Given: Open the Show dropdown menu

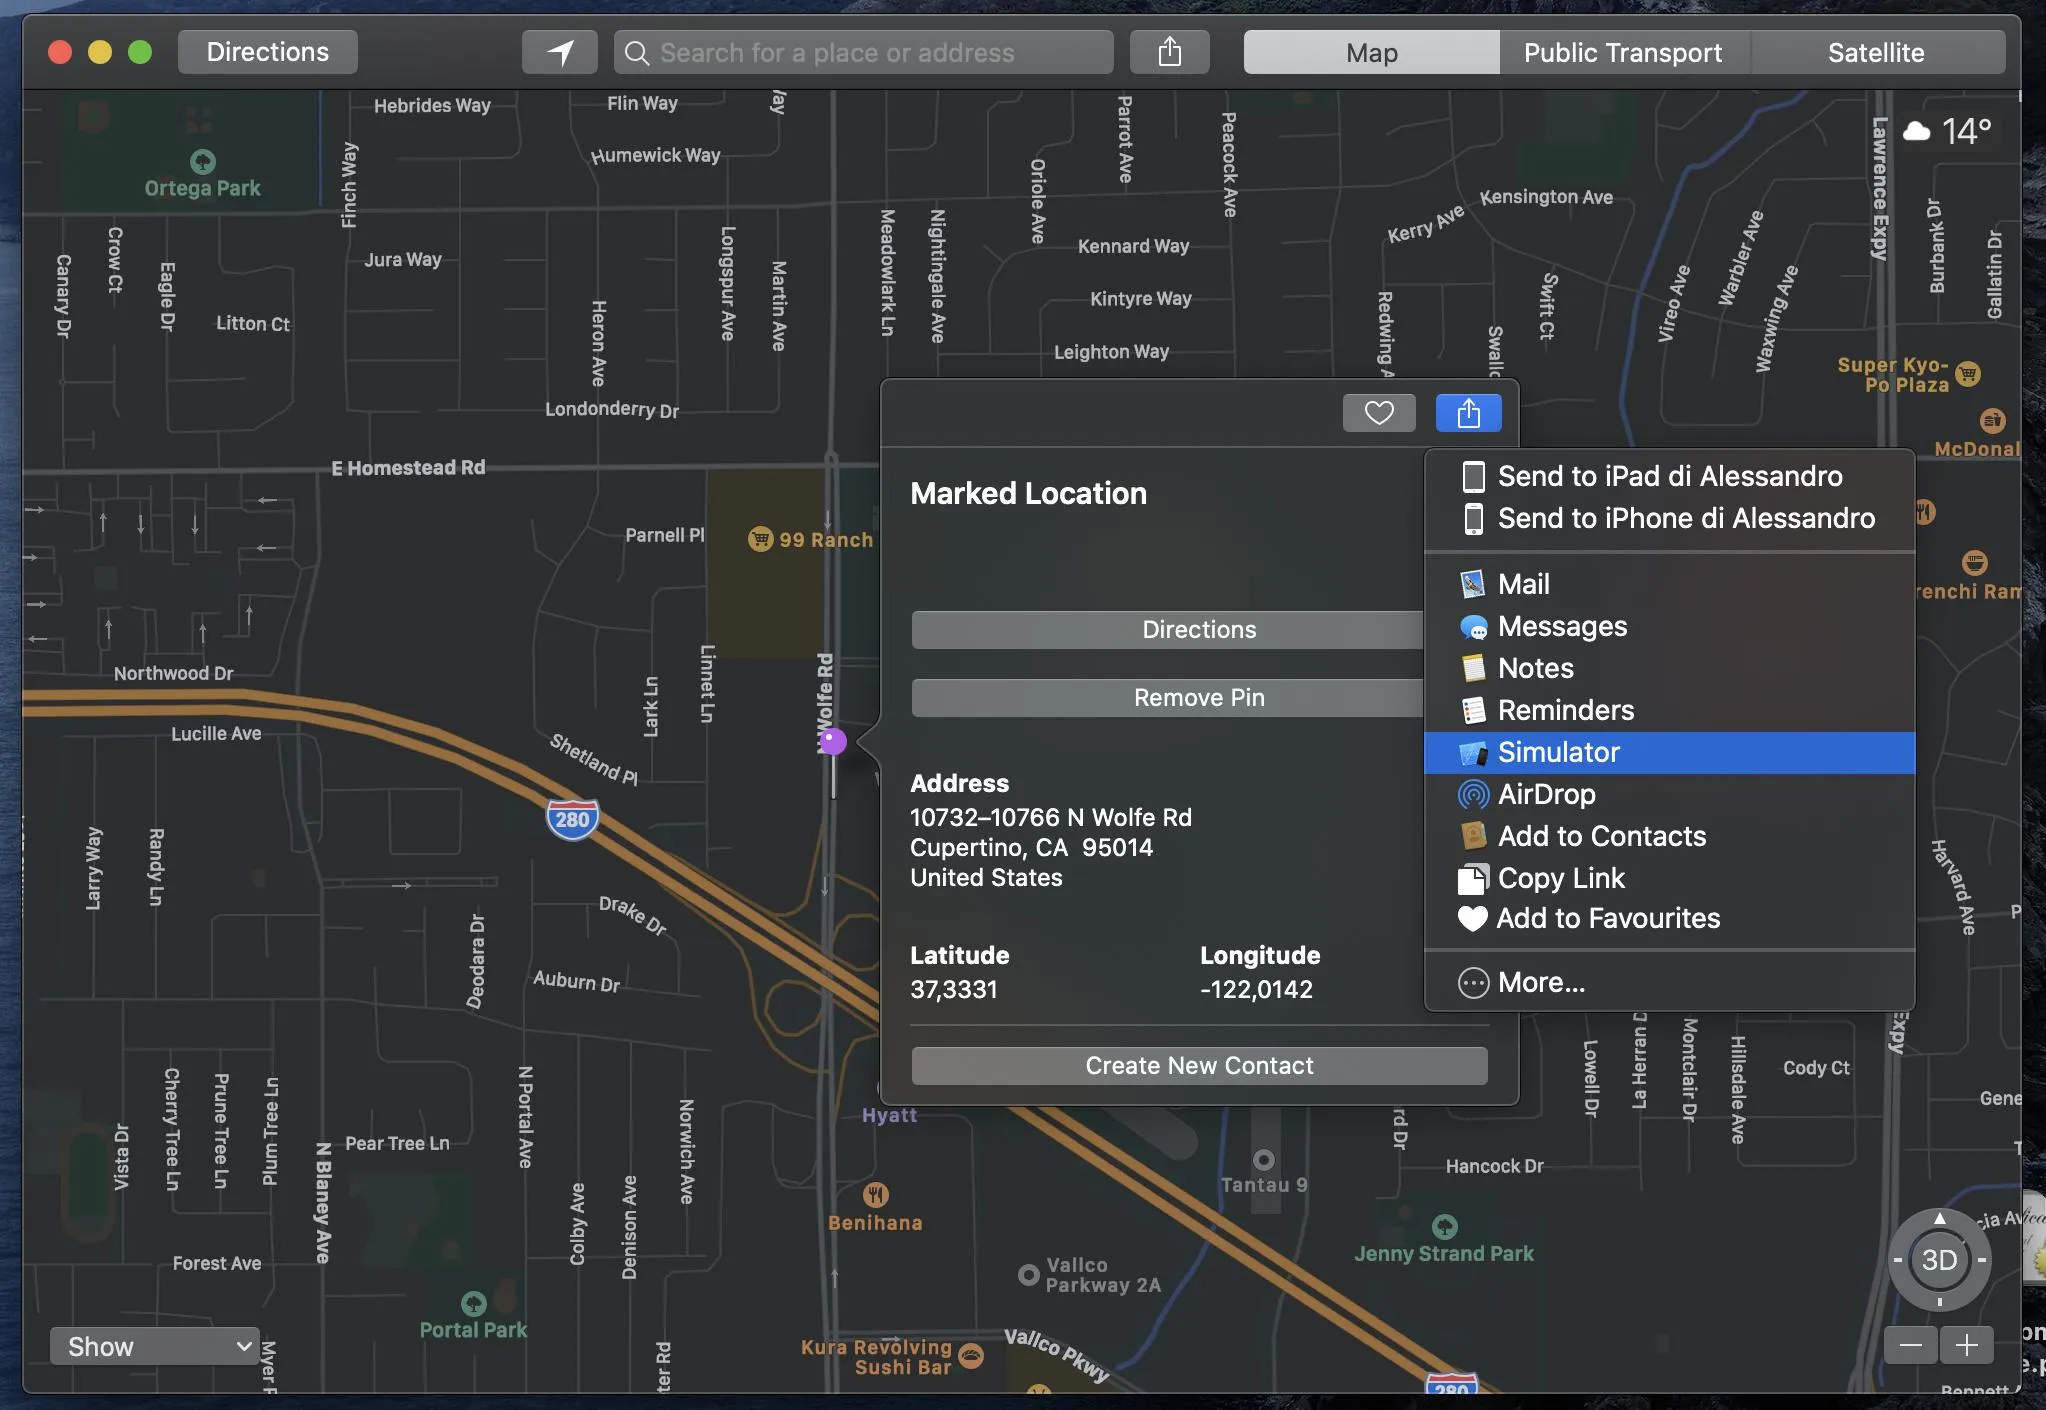Looking at the screenshot, I should pos(155,1346).
